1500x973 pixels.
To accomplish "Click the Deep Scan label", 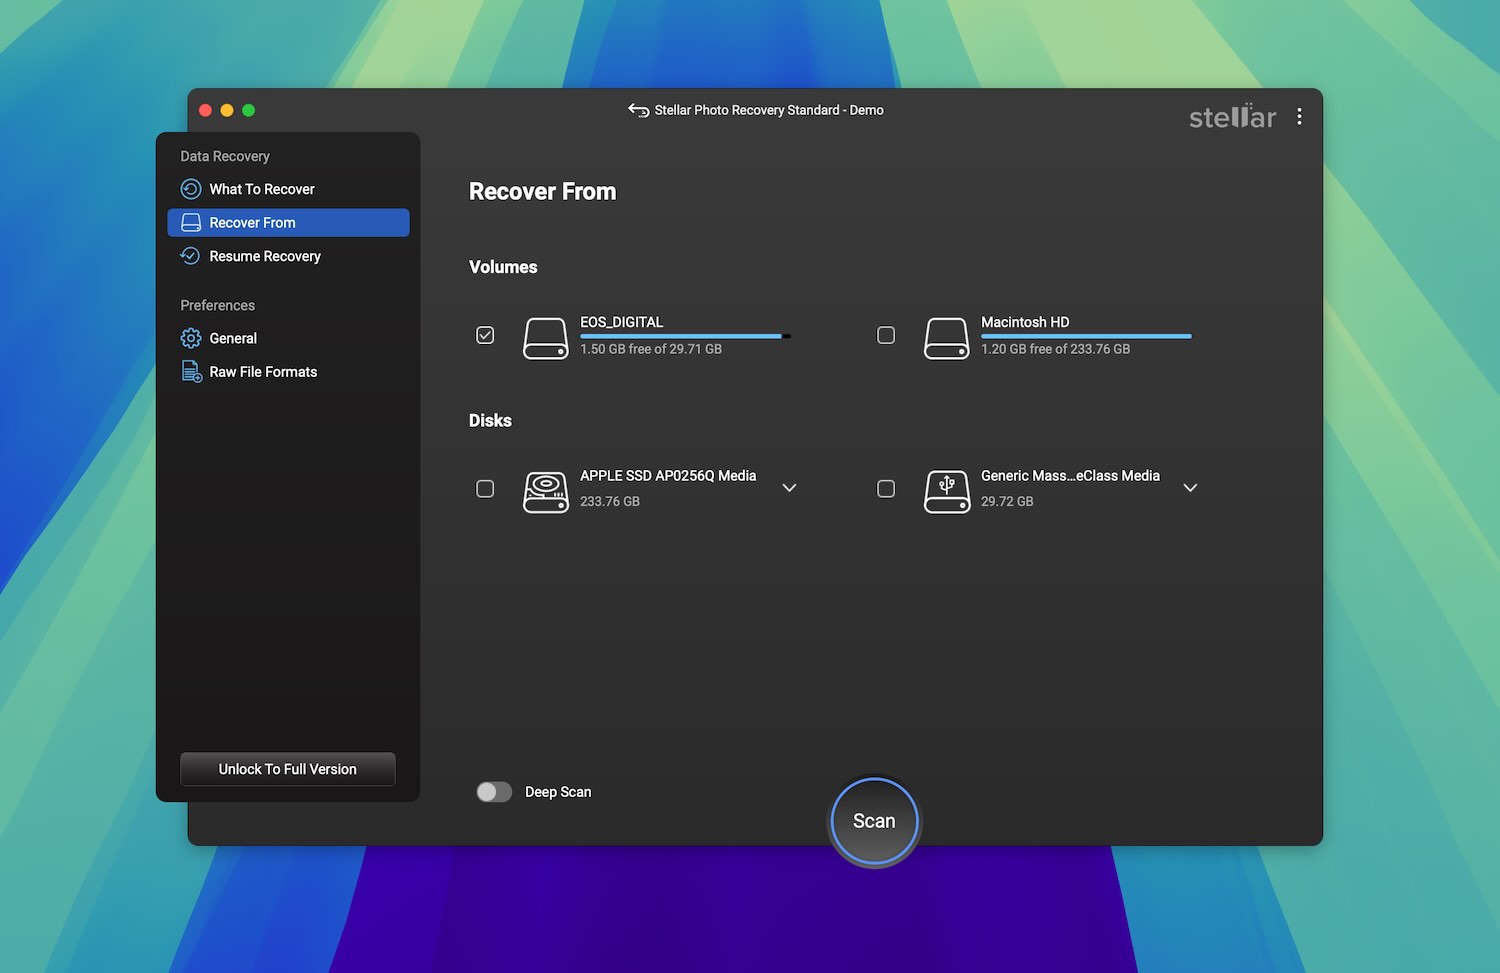I will [558, 792].
